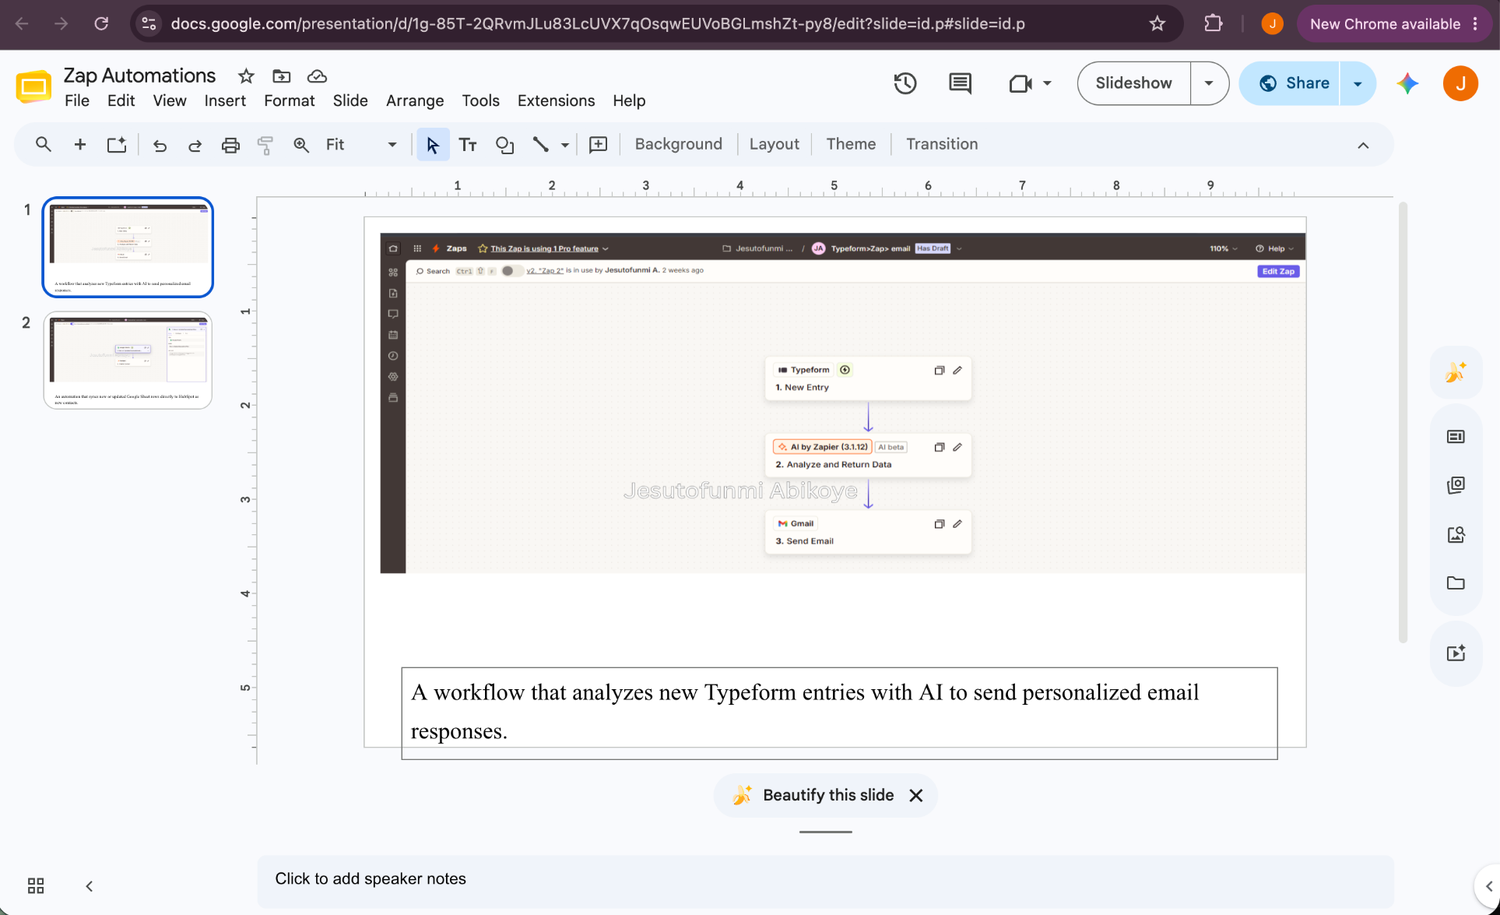
Task: Open the Arrange menu
Action: (415, 101)
